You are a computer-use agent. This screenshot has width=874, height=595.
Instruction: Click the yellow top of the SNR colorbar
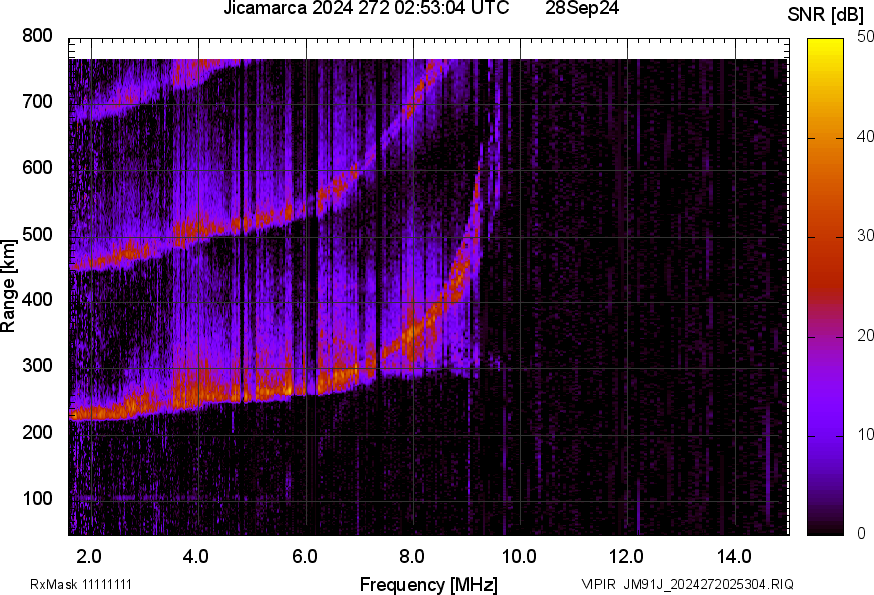[825, 45]
